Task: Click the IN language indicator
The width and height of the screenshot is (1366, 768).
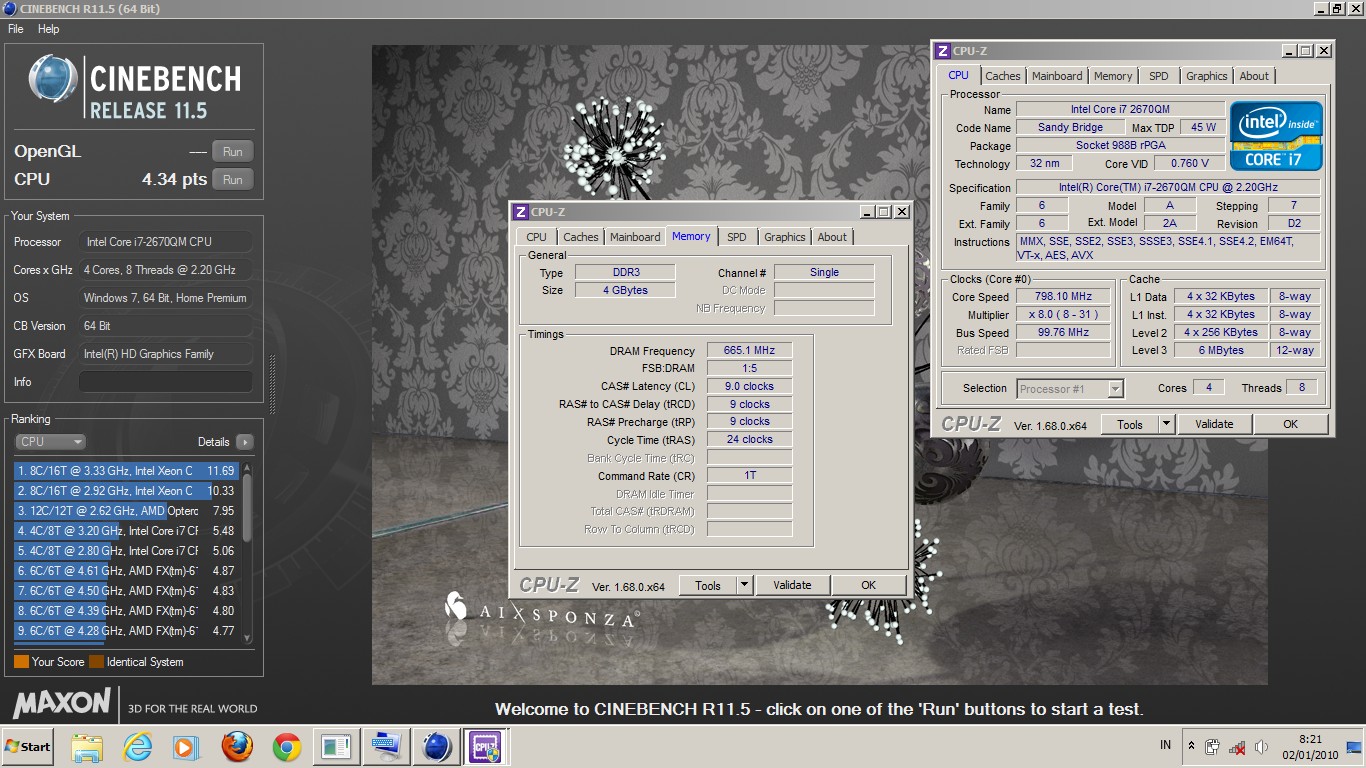Action: click(1165, 745)
